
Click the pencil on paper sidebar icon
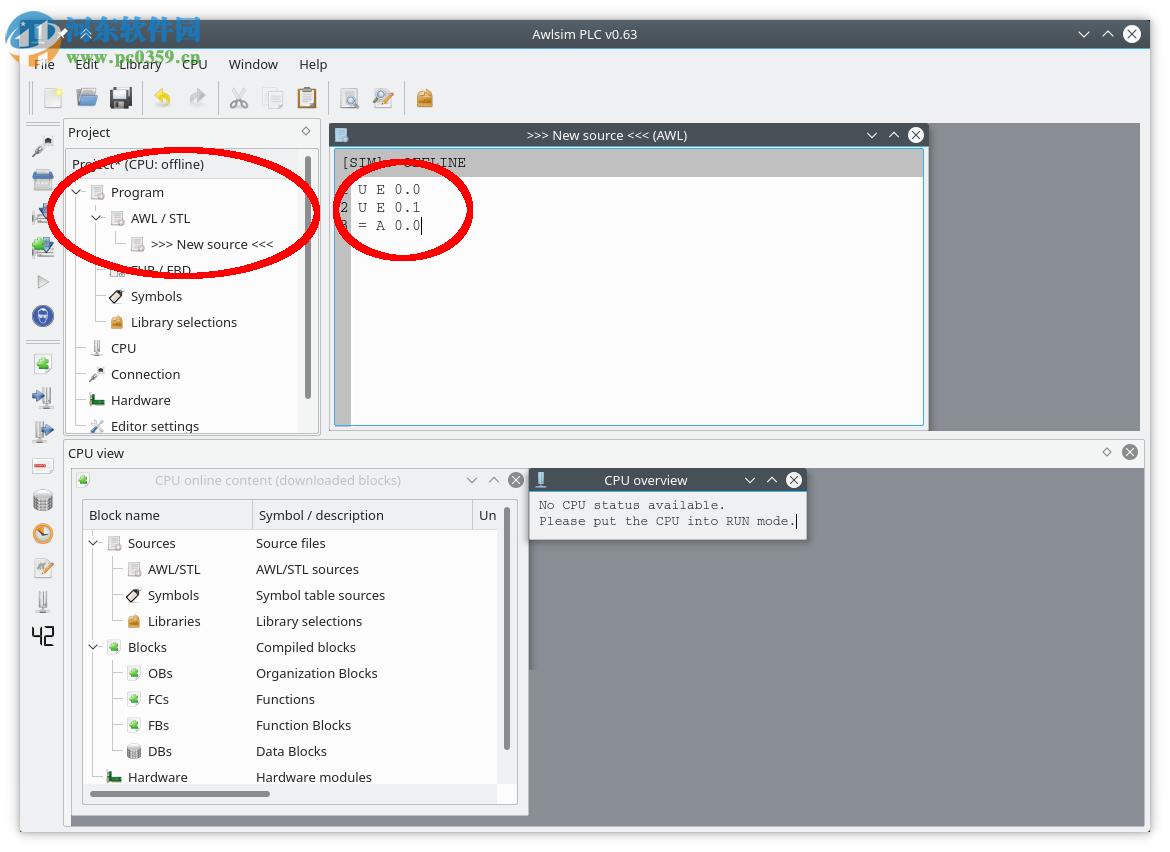click(x=43, y=568)
